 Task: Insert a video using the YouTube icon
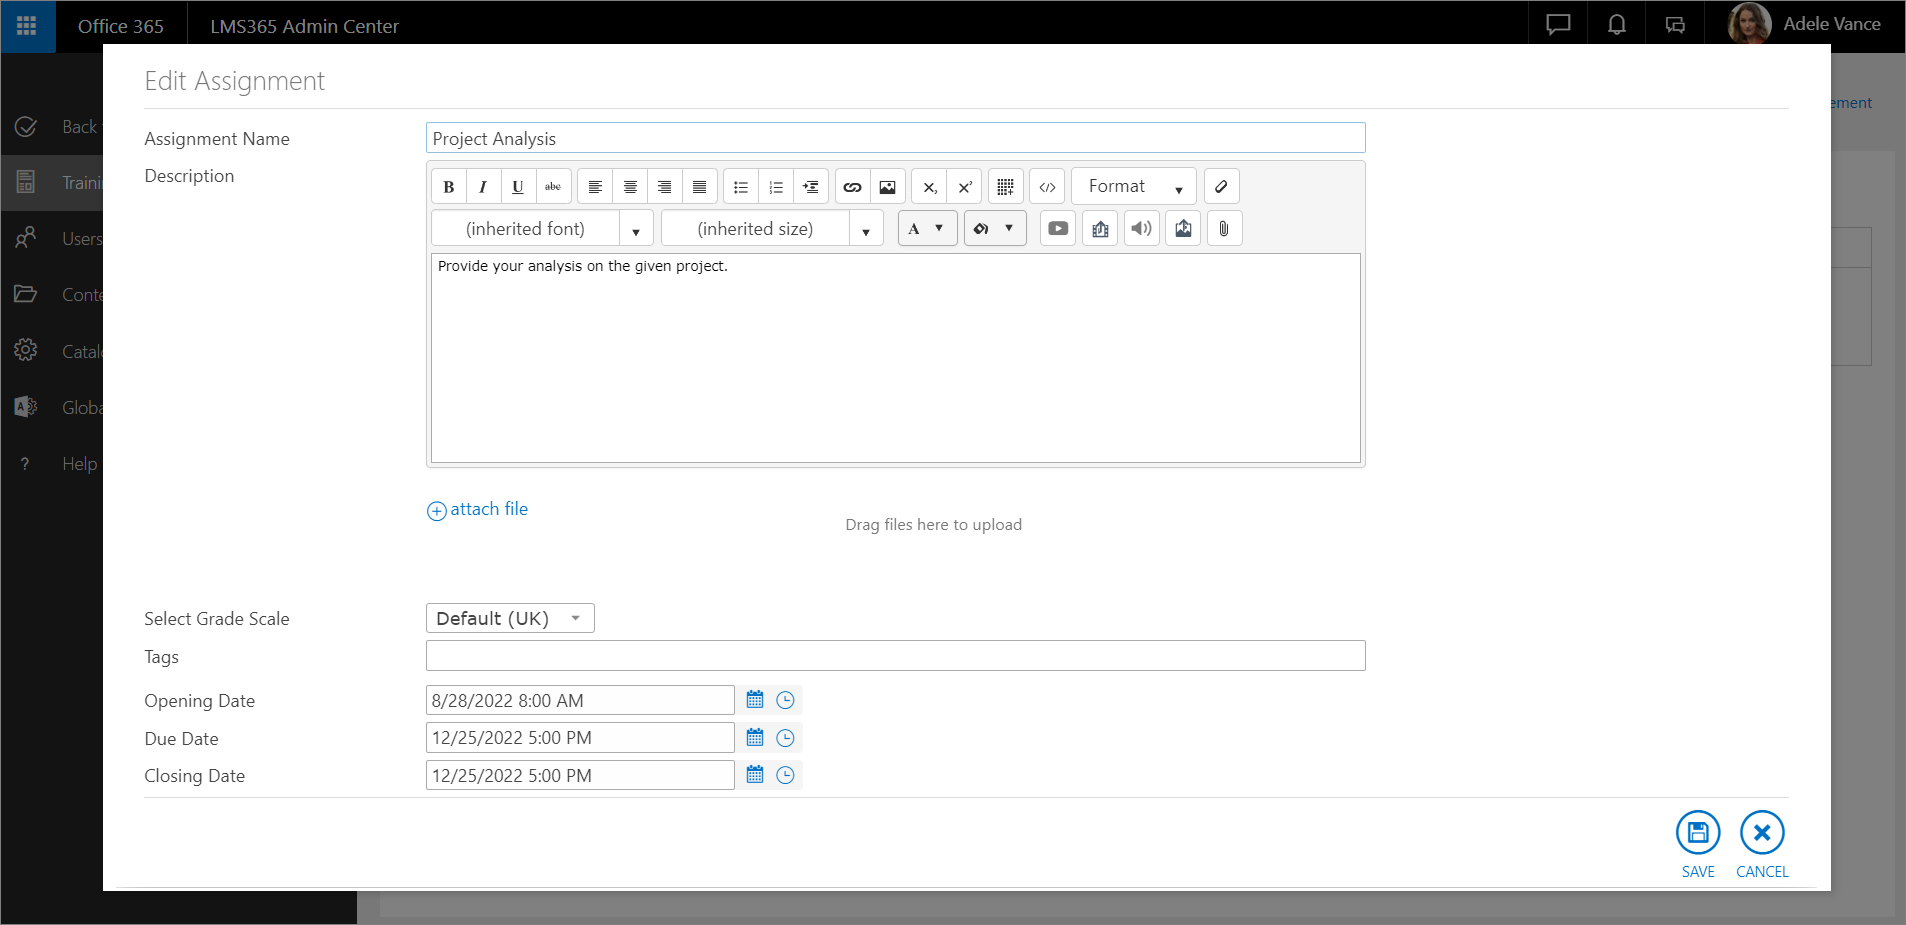[x=1058, y=229]
